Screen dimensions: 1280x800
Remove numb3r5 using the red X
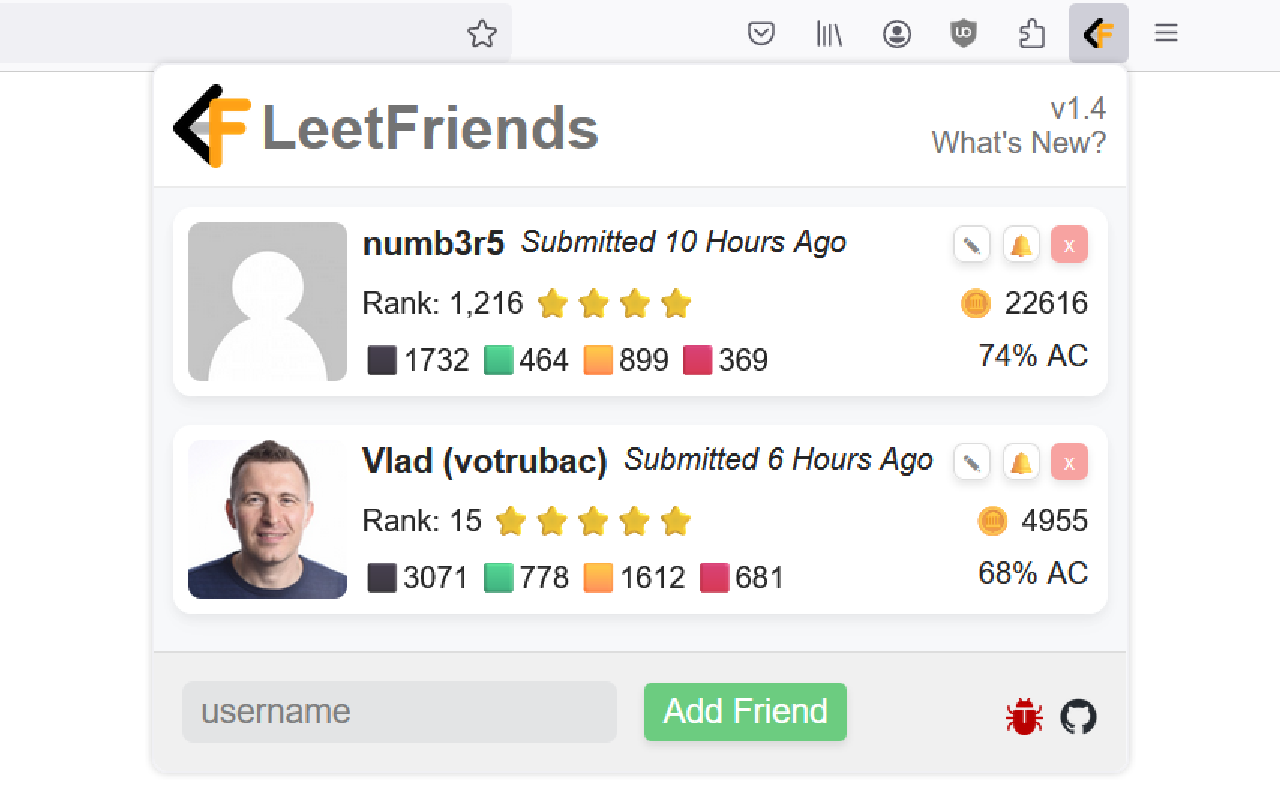pos(1069,244)
